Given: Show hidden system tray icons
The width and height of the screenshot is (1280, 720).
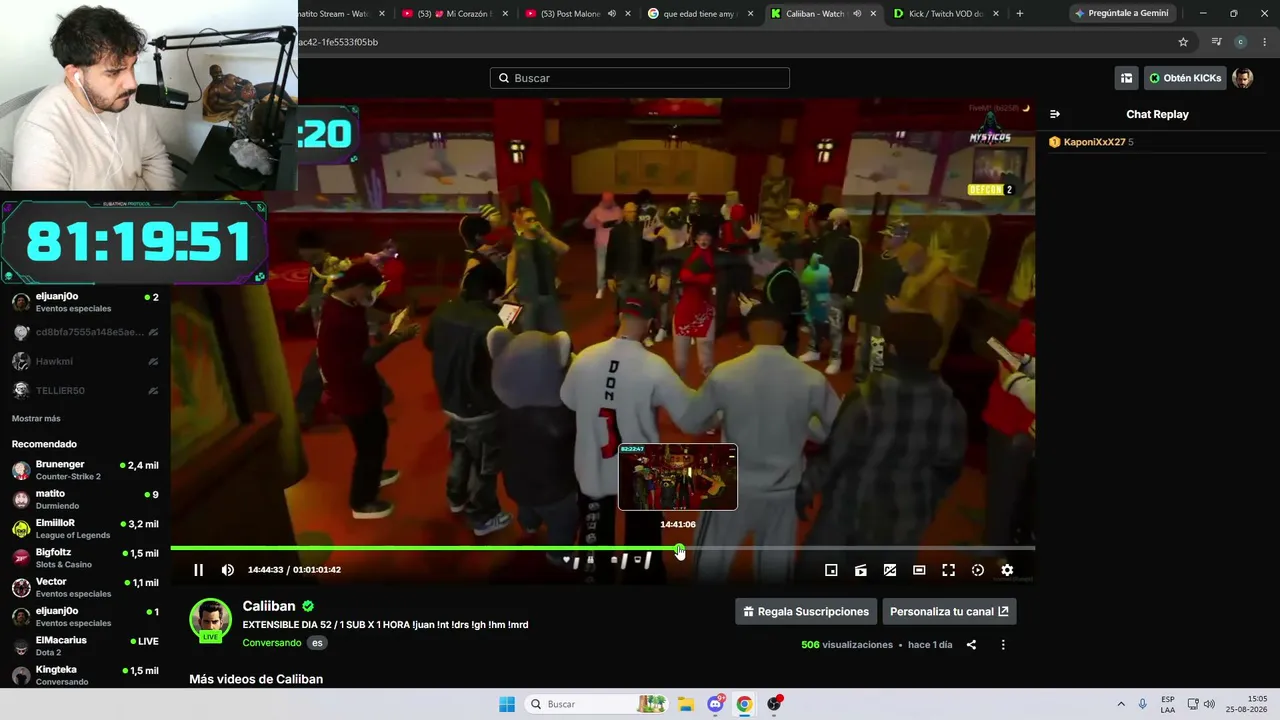Looking at the screenshot, I should point(1121,704).
